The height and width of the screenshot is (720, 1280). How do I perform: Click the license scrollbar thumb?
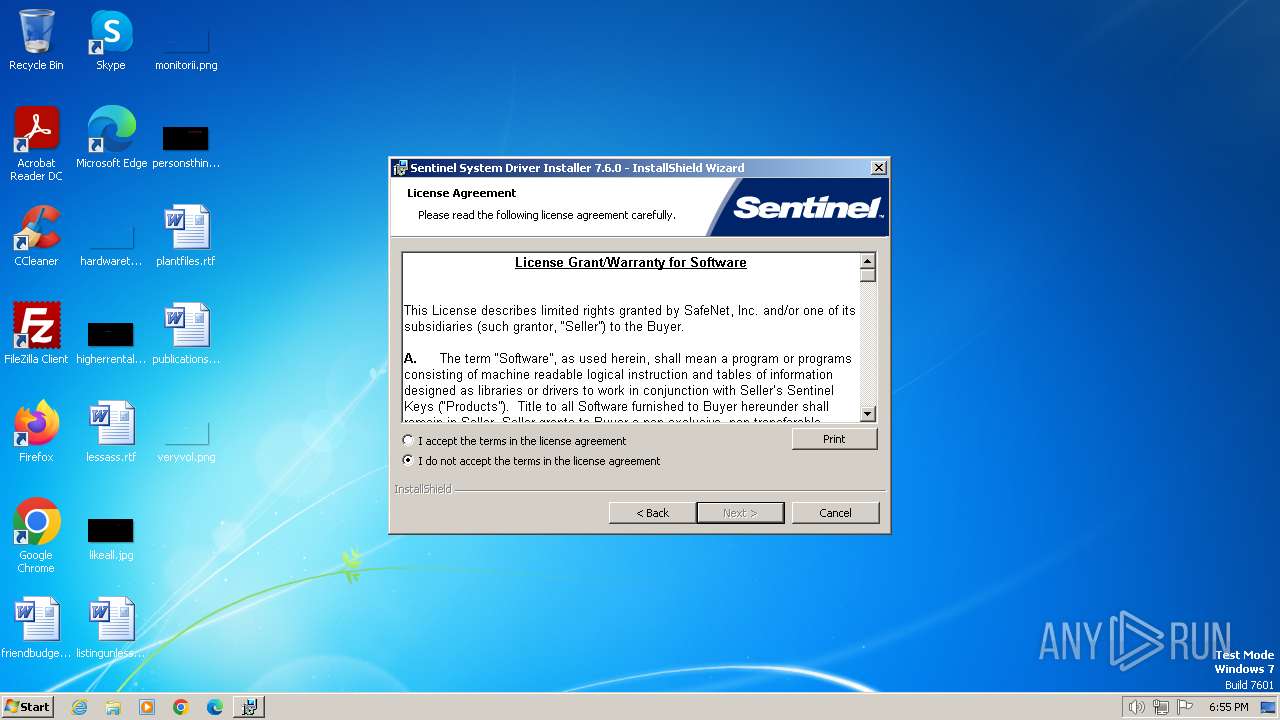(x=867, y=275)
